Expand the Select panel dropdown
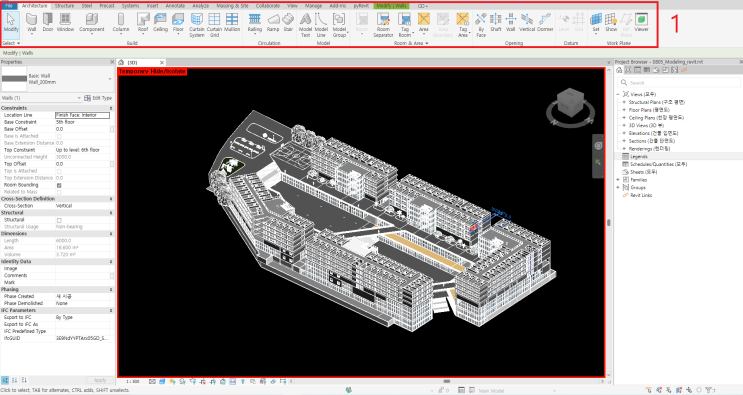 click(x=11, y=43)
